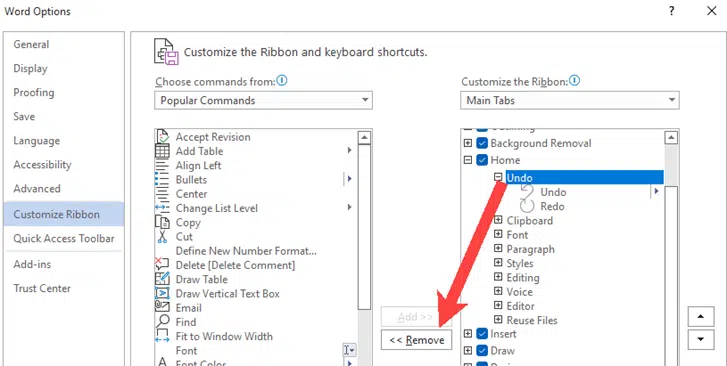Open the General options category
Image resolution: width=727 pixels, height=366 pixels.
[64, 45]
